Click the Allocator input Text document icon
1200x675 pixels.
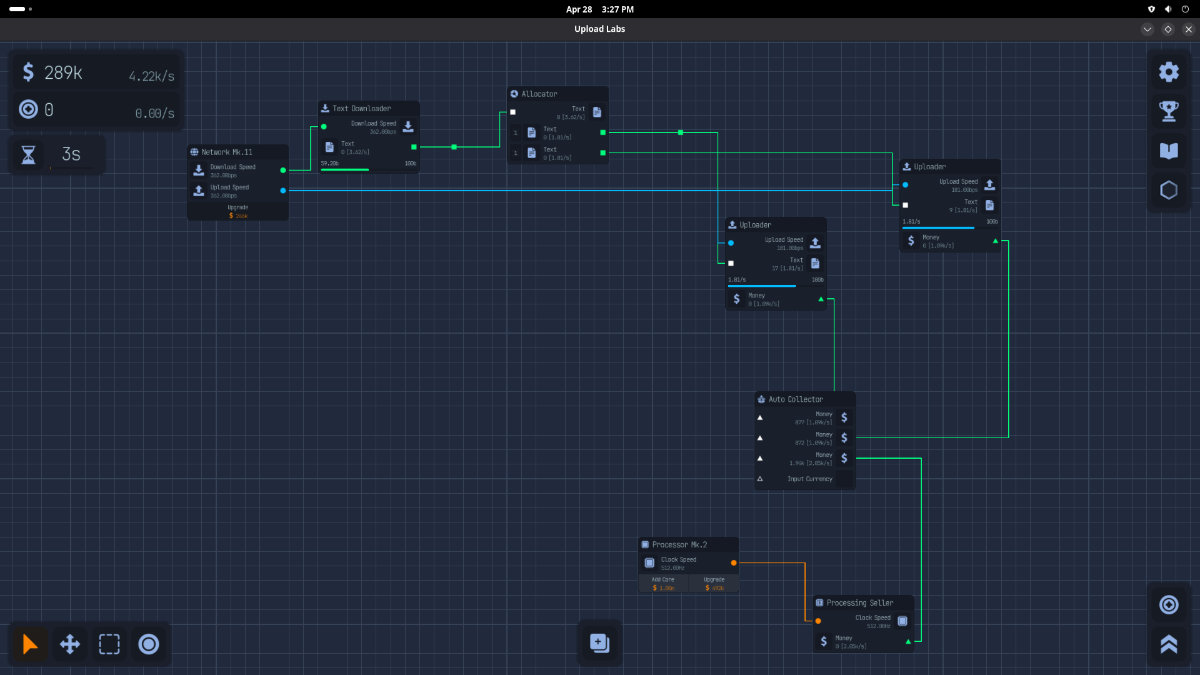[597, 112]
